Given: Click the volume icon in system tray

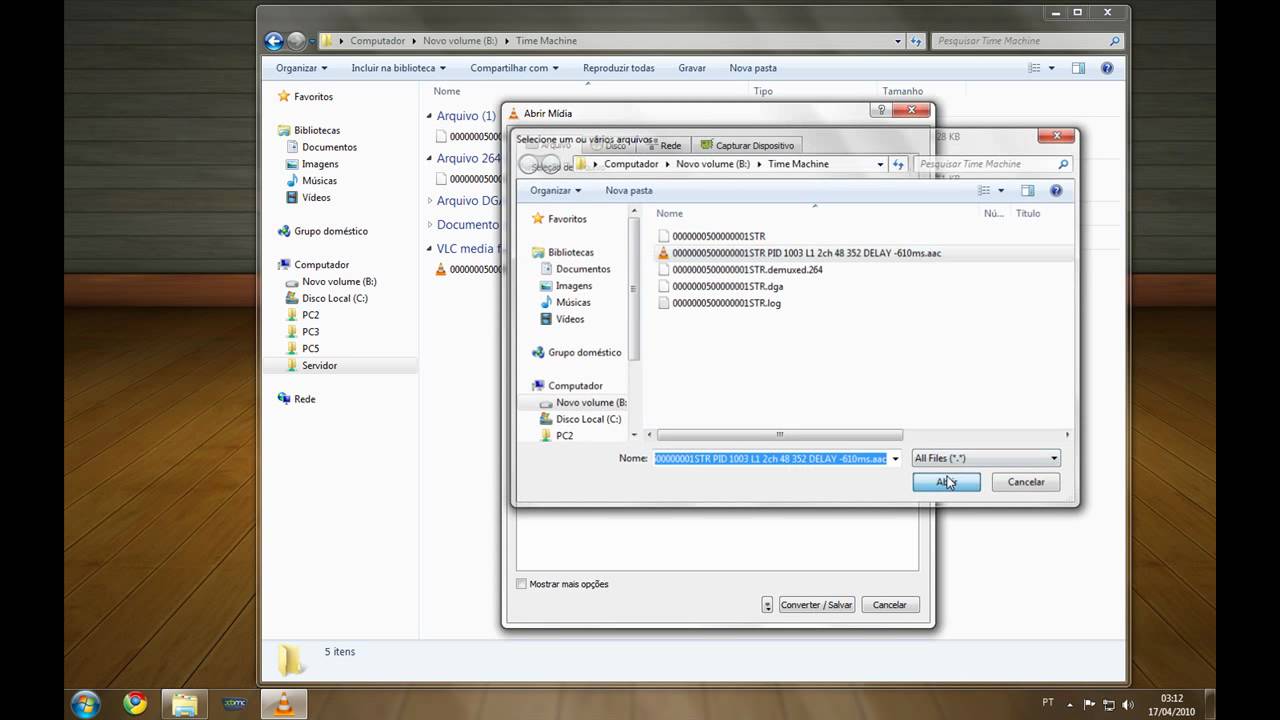Looking at the screenshot, I should [x=1127, y=704].
